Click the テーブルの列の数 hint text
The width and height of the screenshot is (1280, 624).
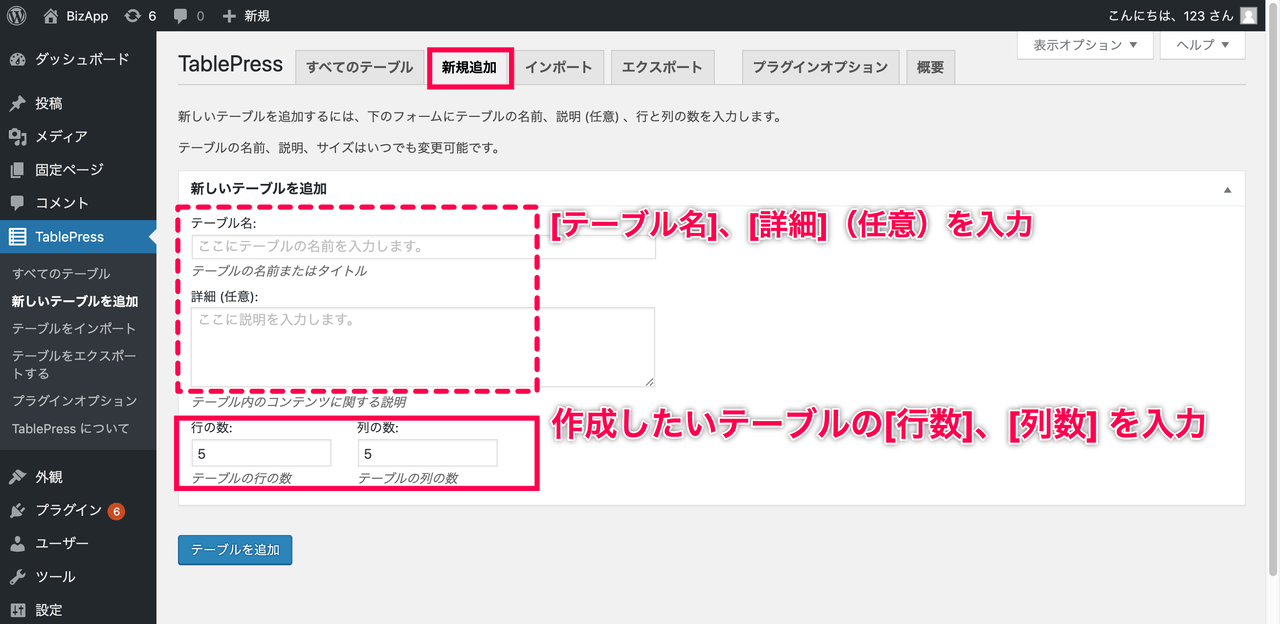pyautogui.click(x=408, y=478)
